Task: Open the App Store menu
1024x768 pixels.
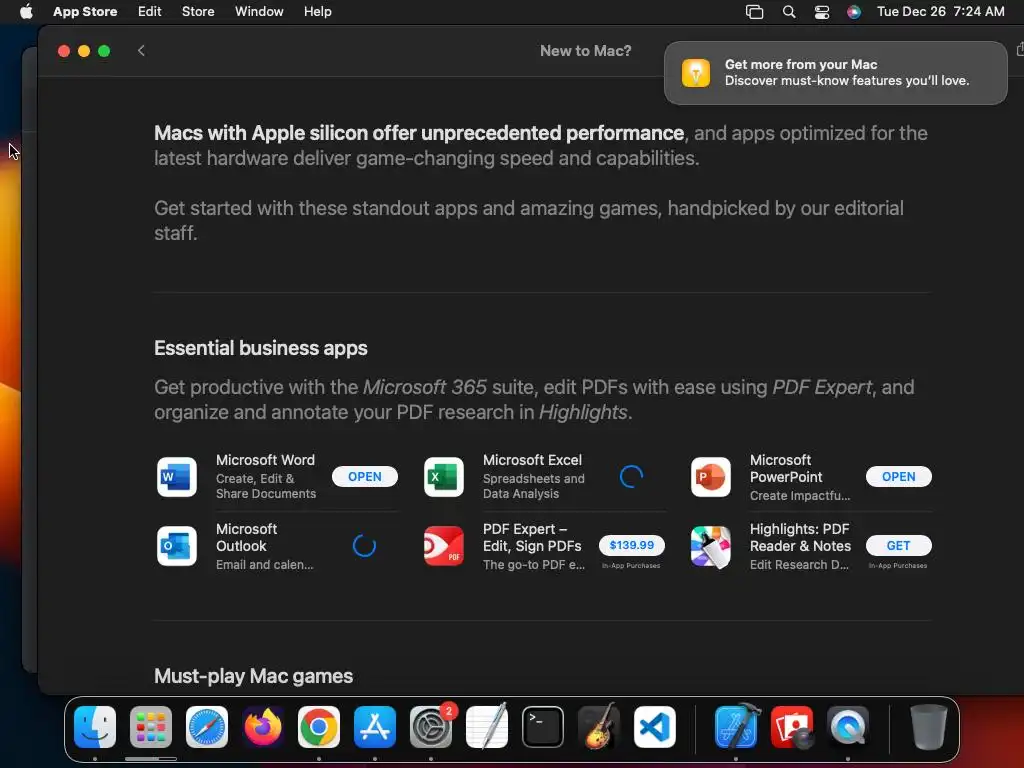Action: click(85, 11)
